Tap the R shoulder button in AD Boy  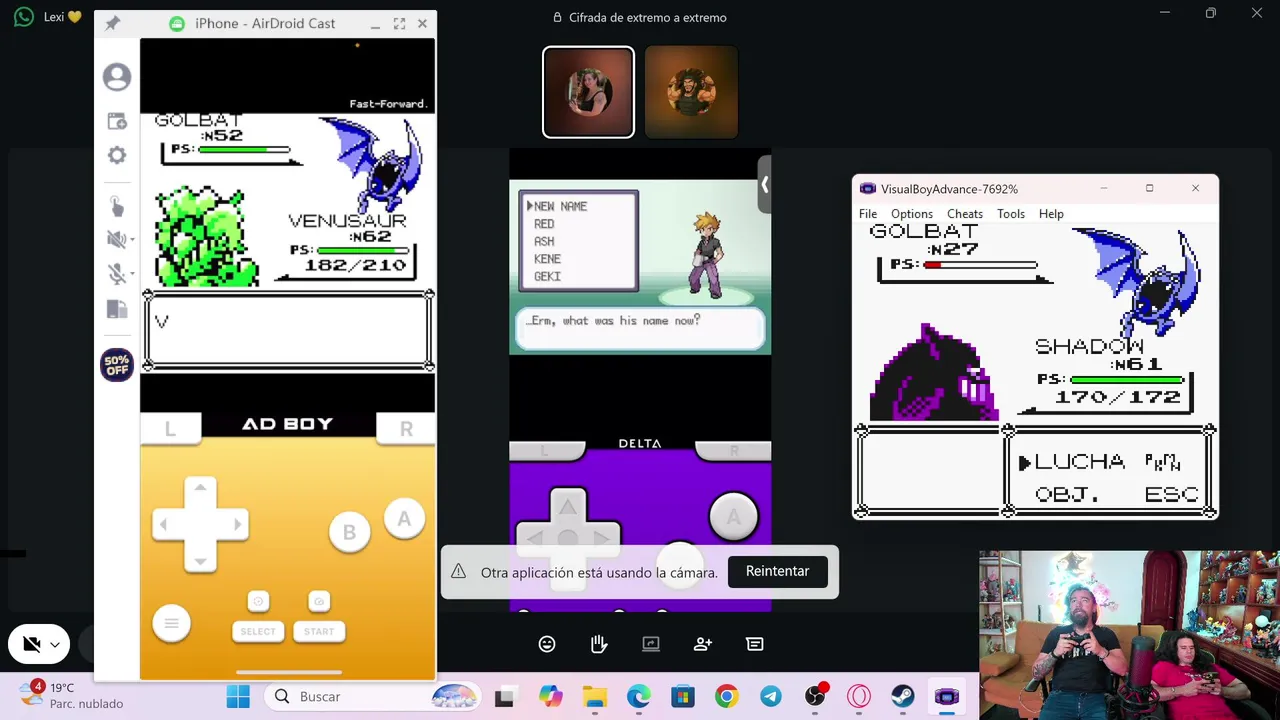coord(406,428)
